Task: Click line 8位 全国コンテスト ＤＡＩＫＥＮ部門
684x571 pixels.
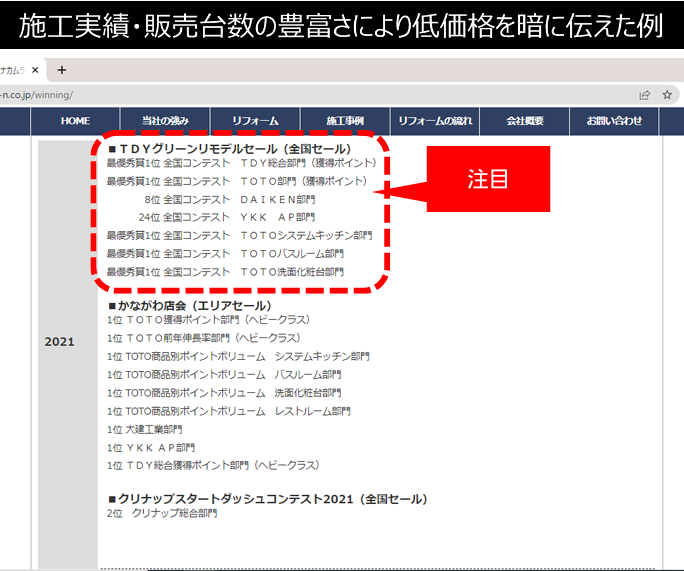Action: [230, 199]
